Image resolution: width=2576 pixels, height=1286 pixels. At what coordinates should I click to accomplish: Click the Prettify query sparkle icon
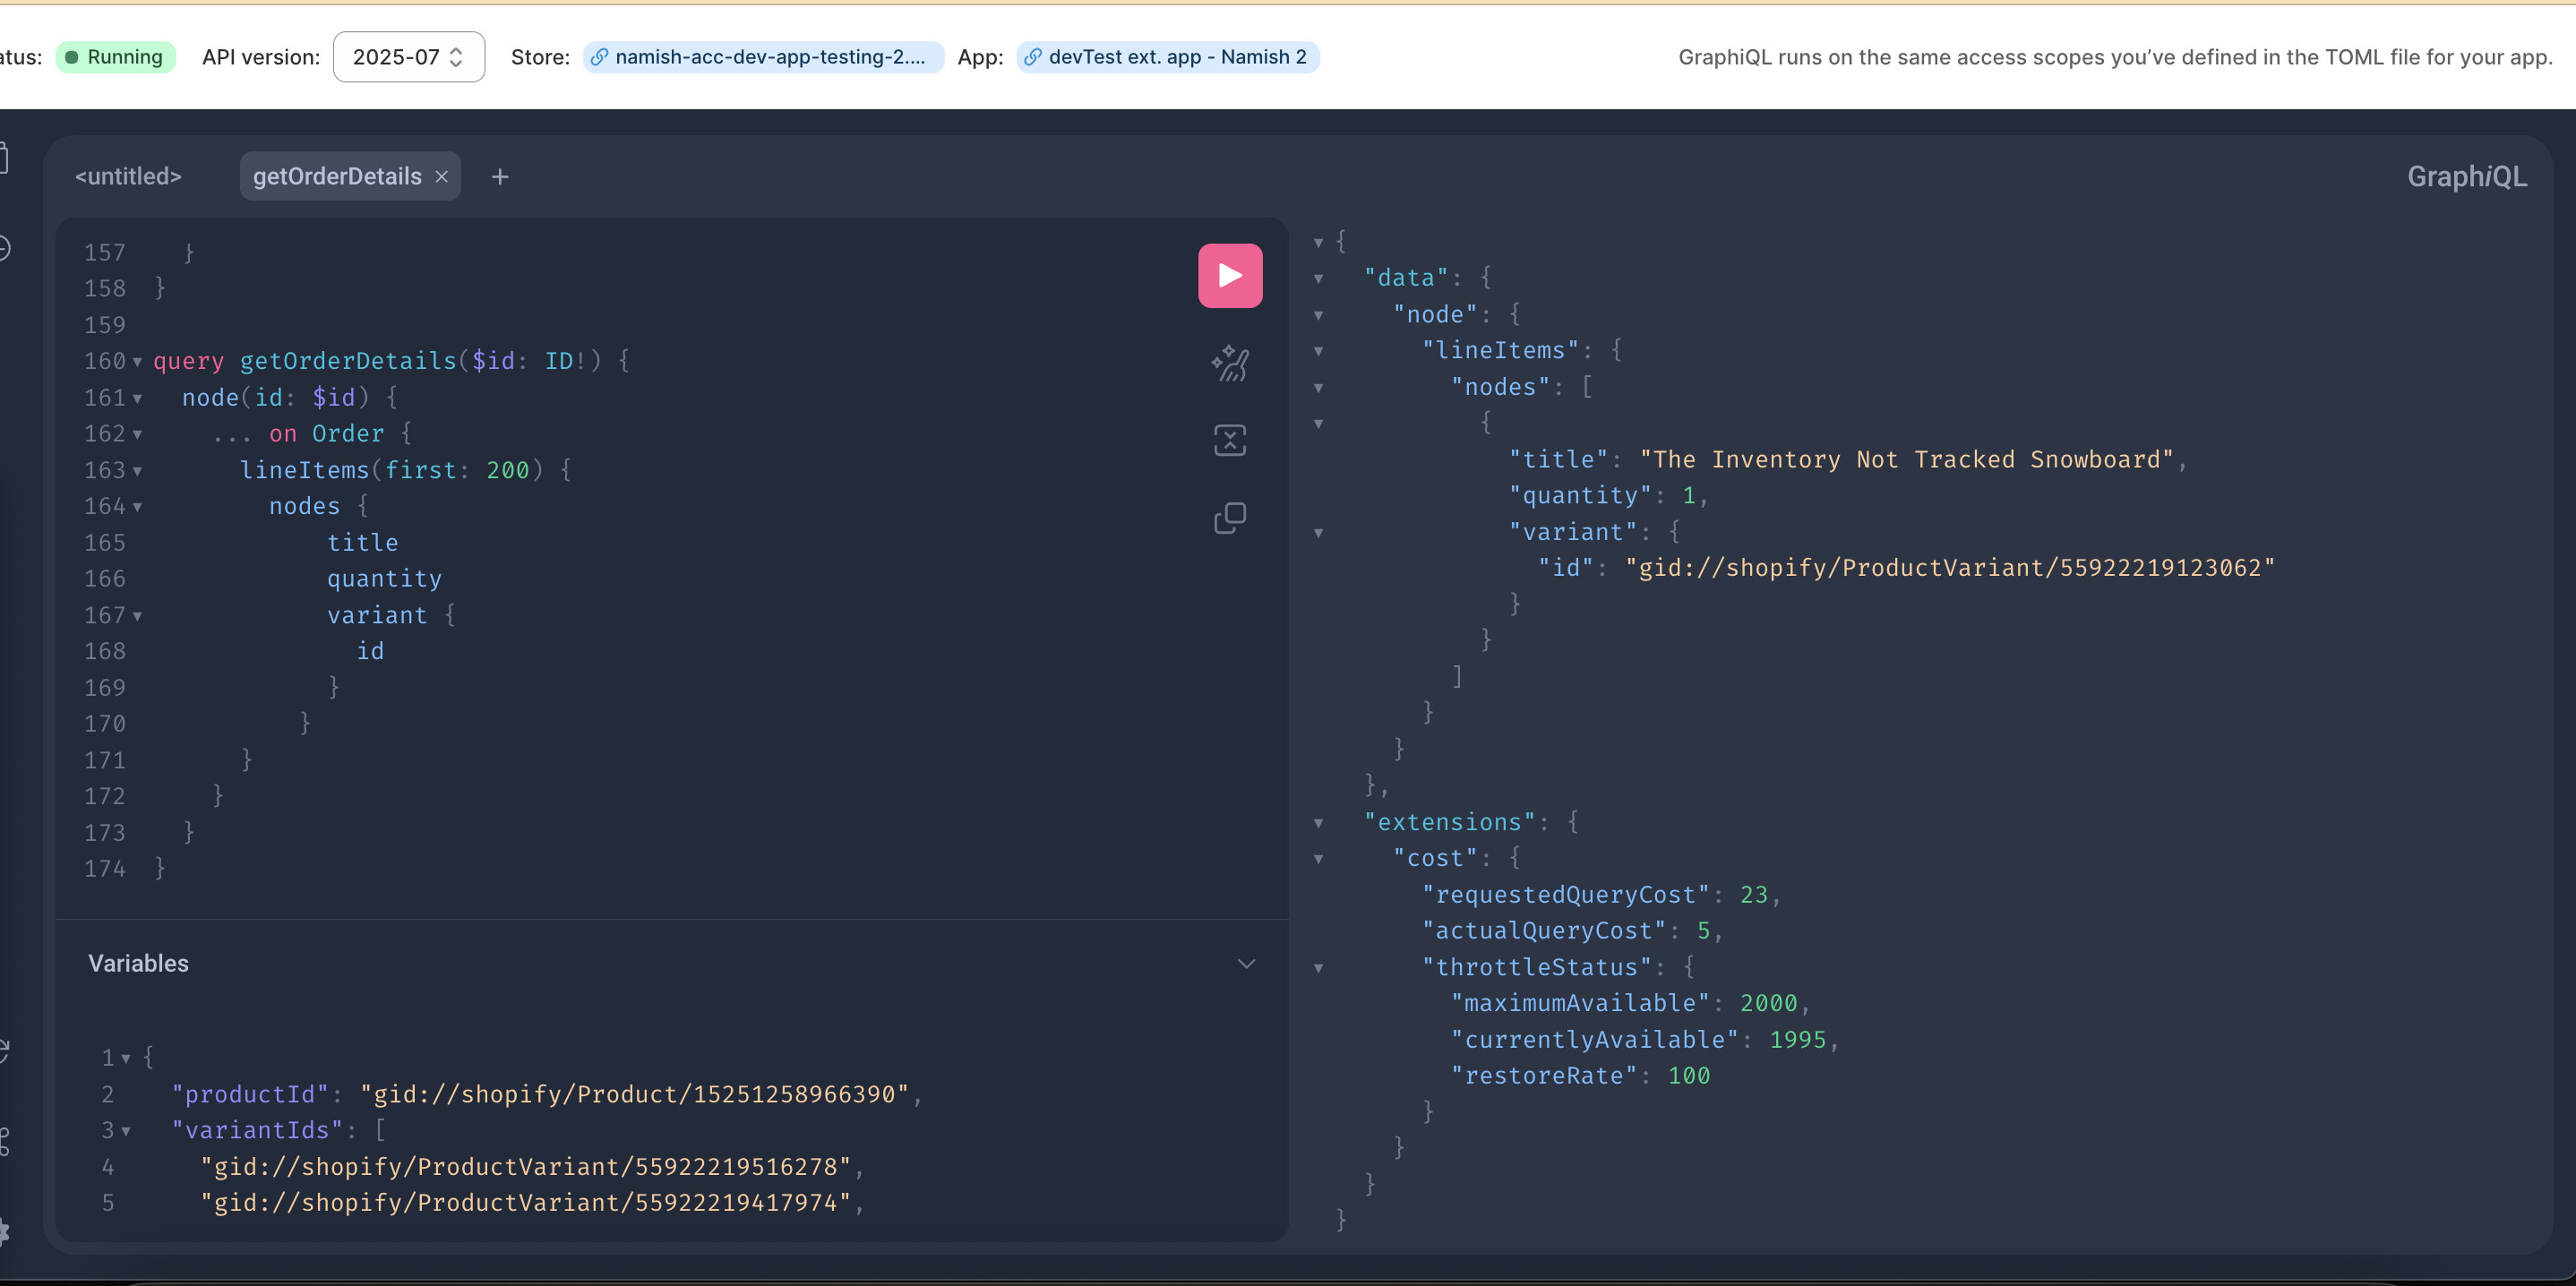pyautogui.click(x=1229, y=363)
